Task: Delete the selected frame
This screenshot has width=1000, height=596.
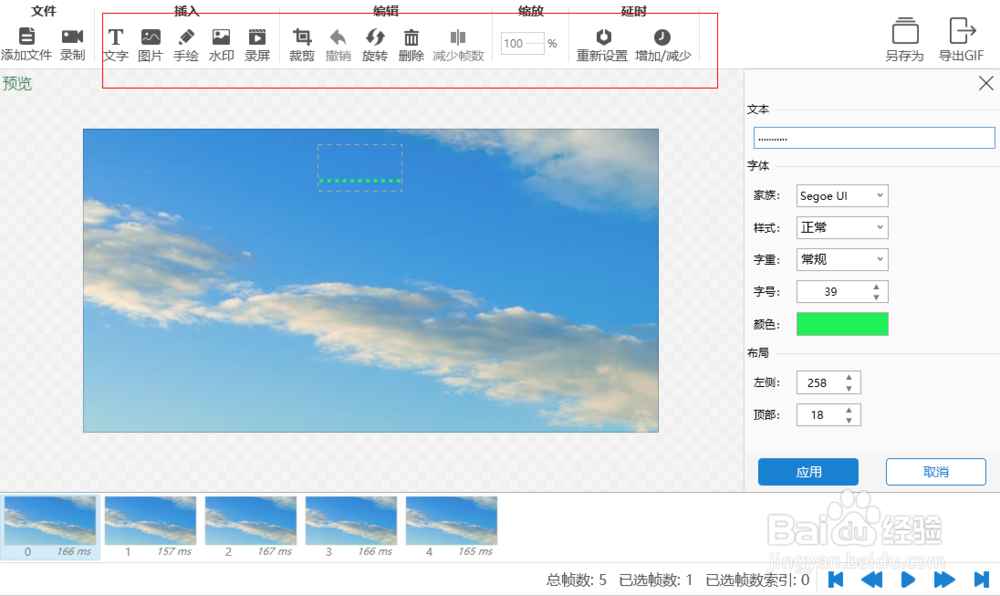Action: pos(412,43)
